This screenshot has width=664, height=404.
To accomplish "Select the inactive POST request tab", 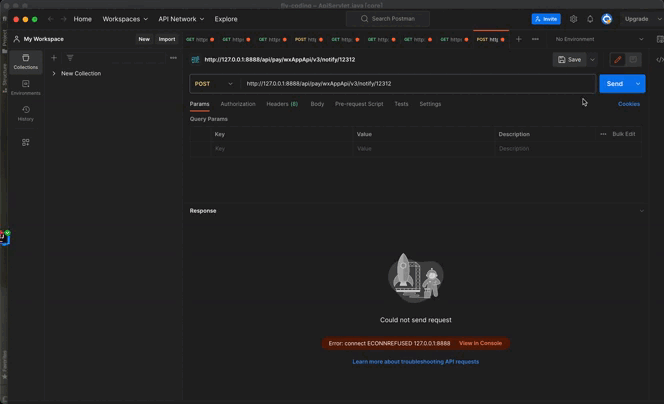I will [309, 39].
